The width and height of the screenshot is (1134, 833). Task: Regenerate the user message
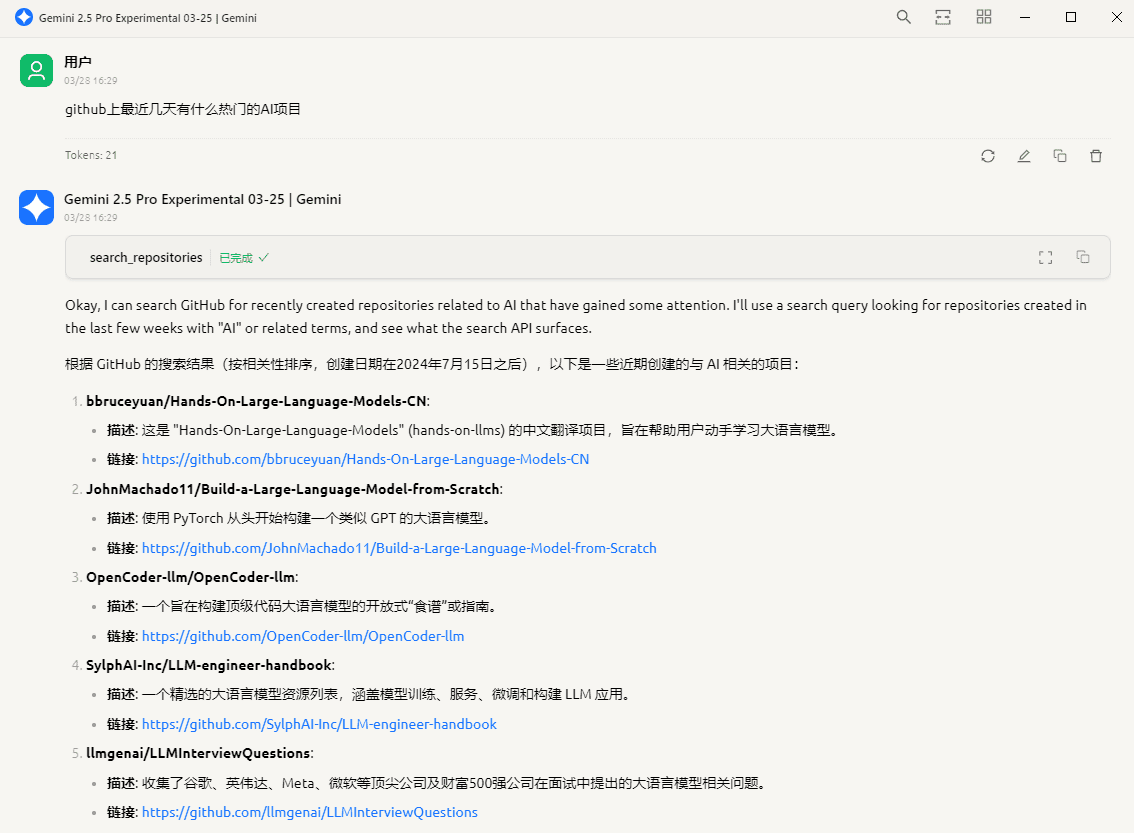click(988, 156)
